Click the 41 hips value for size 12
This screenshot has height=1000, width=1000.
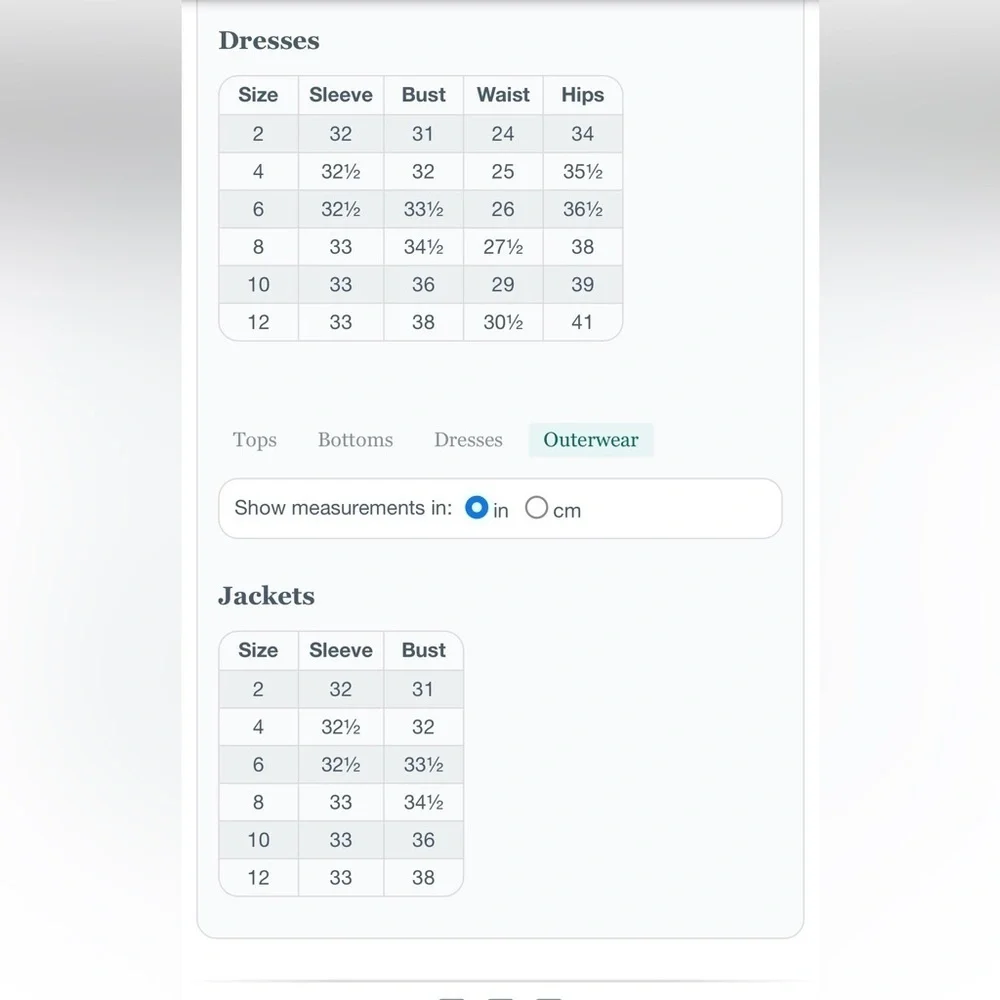pos(582,322)
